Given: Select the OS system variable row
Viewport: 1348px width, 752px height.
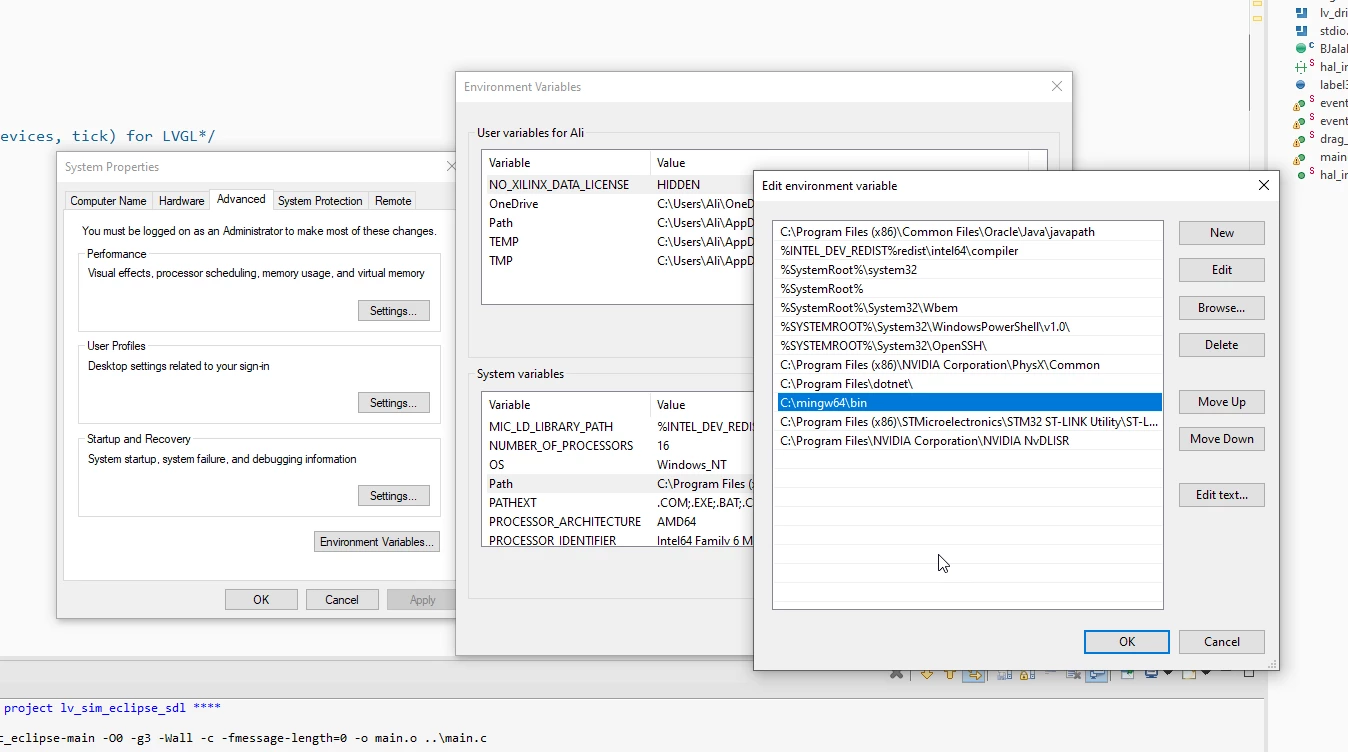Looking at the screenshot, I should click(x=618, y=465).
